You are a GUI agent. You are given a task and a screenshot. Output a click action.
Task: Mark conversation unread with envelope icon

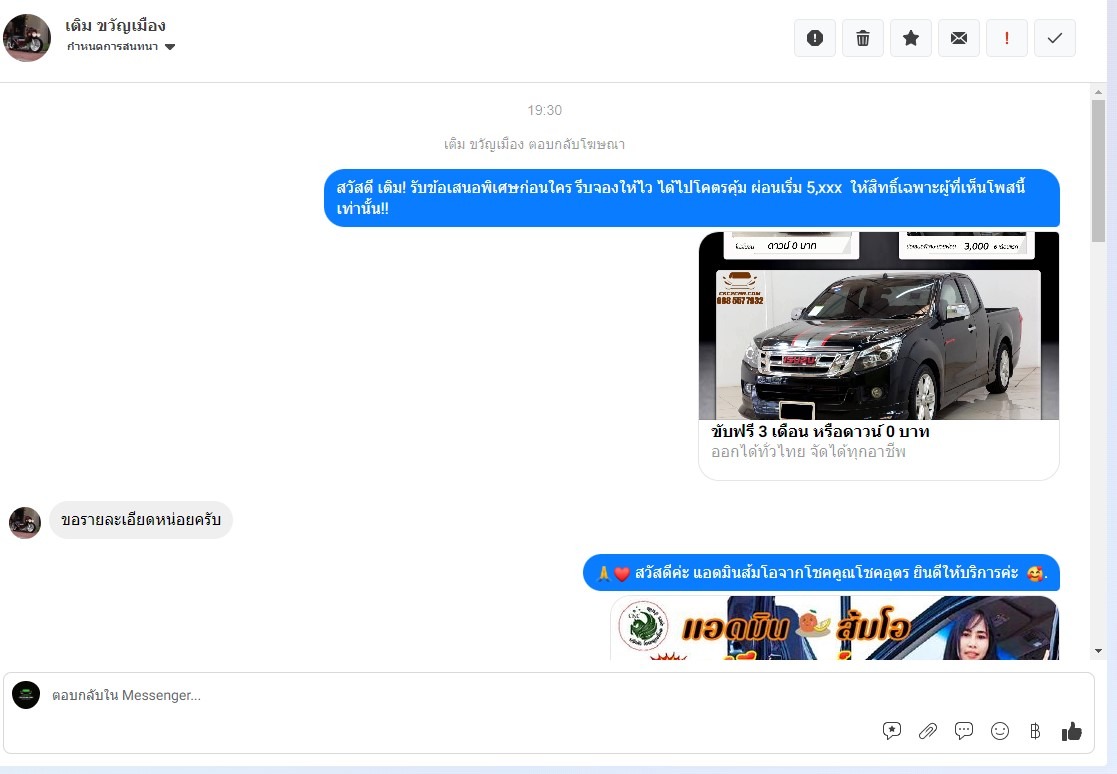click(959, 38)
